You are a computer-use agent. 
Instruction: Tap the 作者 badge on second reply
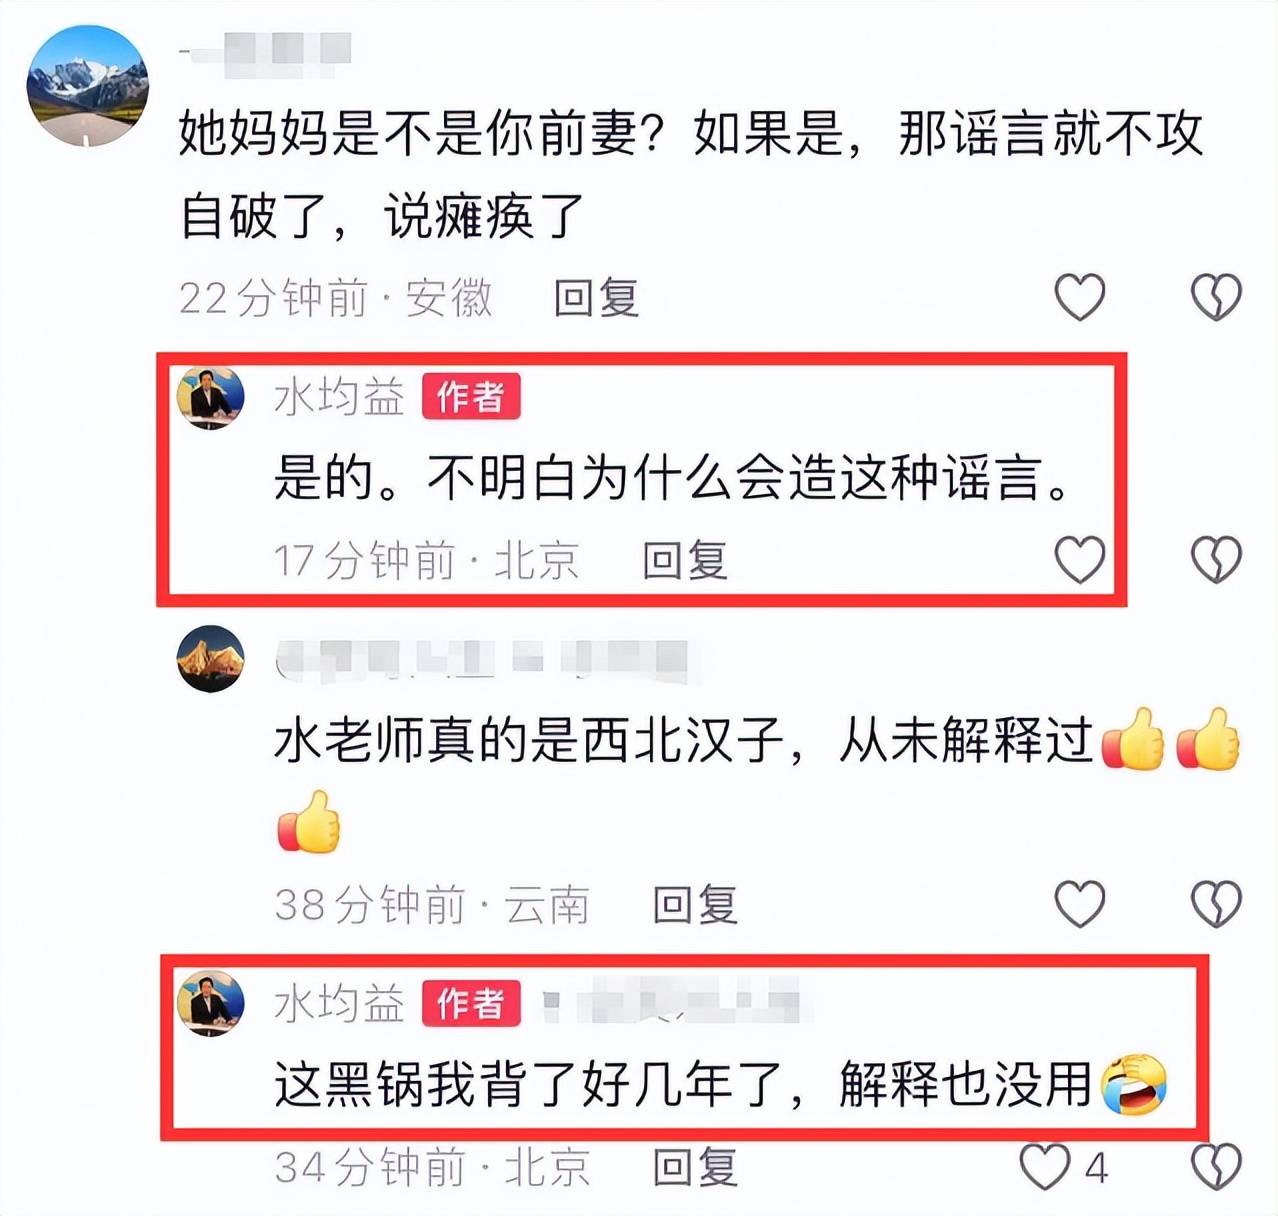[471, 1003]
